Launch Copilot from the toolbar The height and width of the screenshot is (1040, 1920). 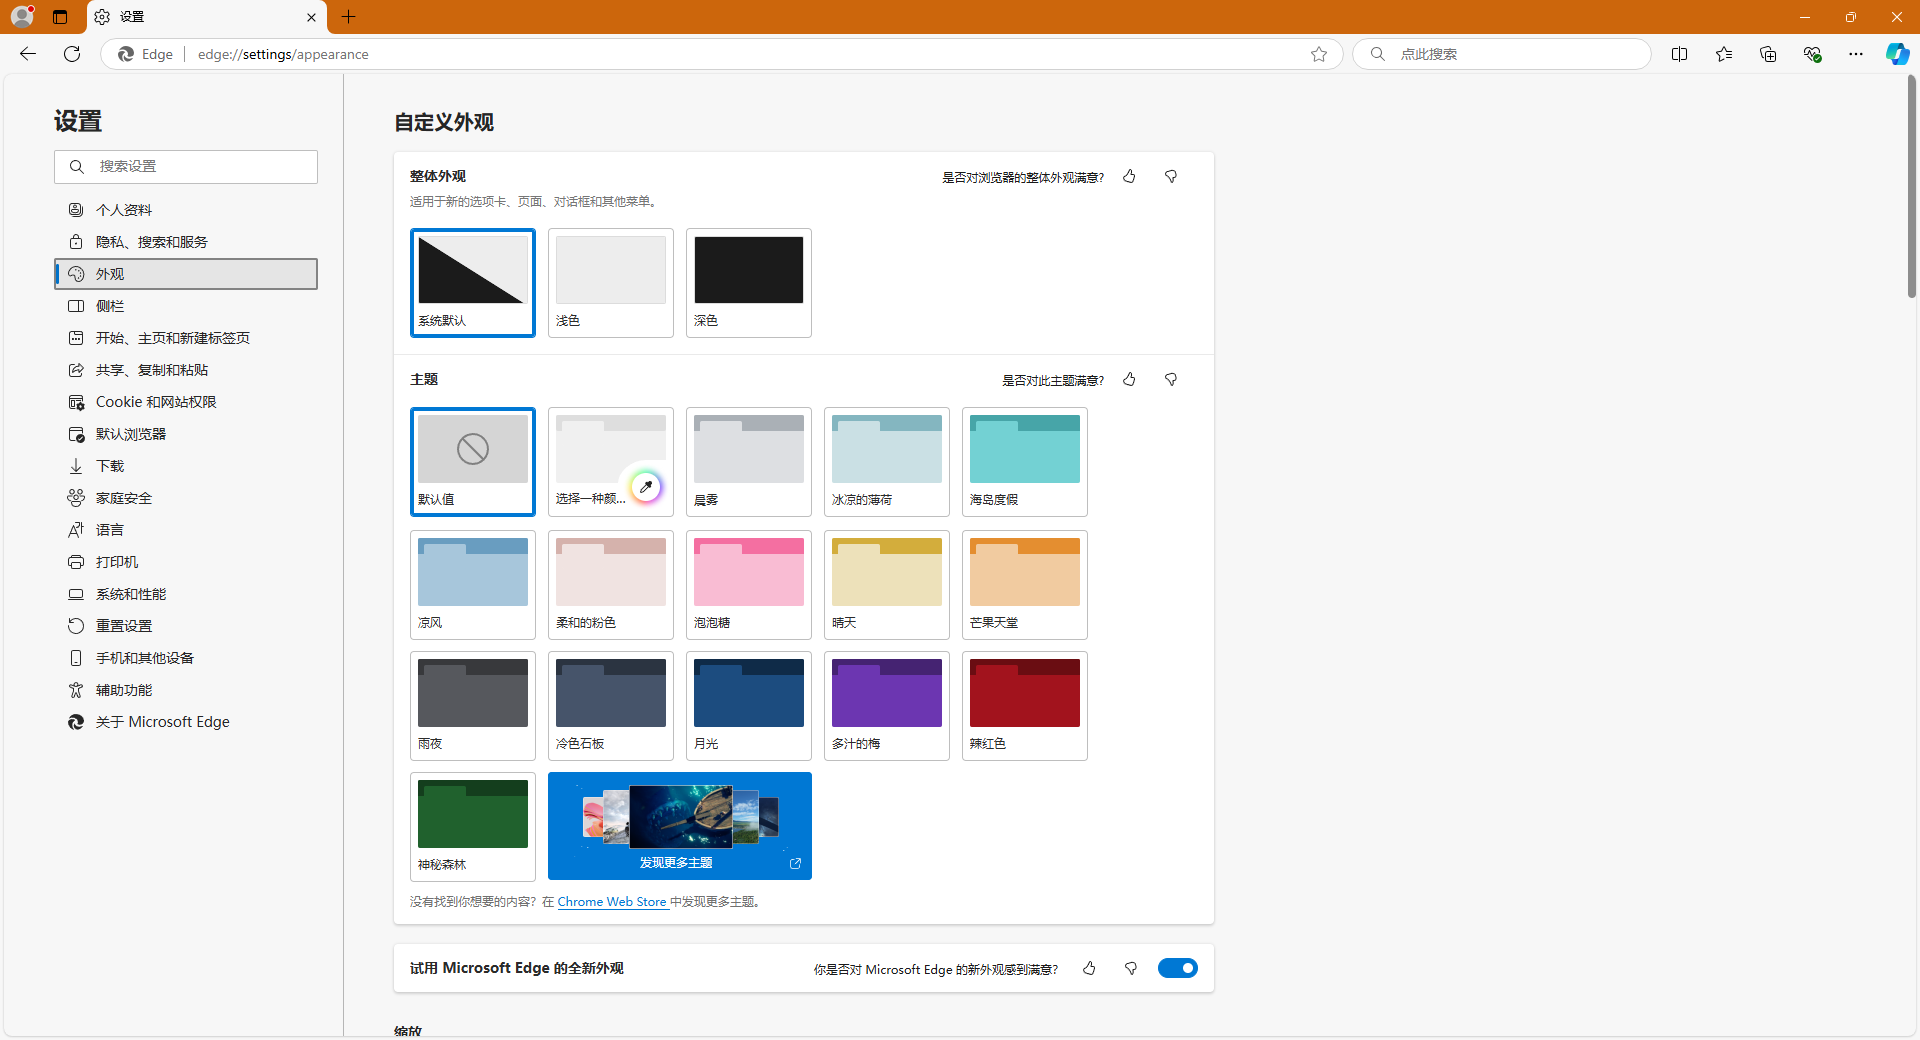[x=1897, y=54]
